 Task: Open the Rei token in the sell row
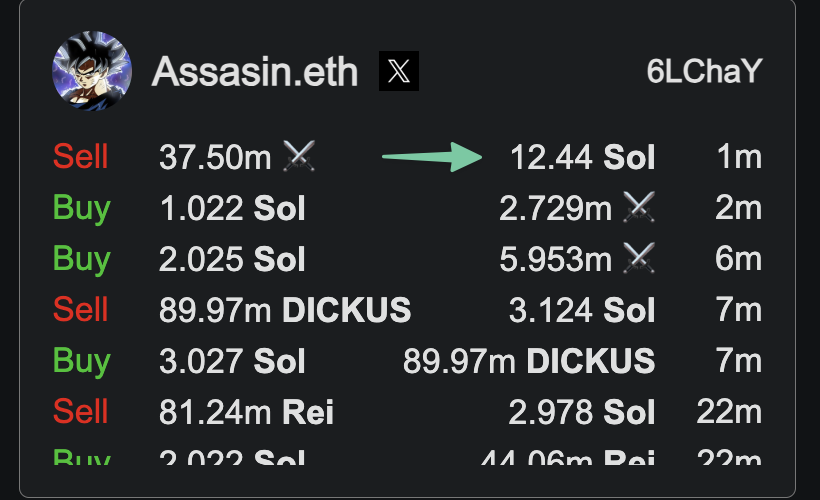pyautogui.click(x=308, y=412)
